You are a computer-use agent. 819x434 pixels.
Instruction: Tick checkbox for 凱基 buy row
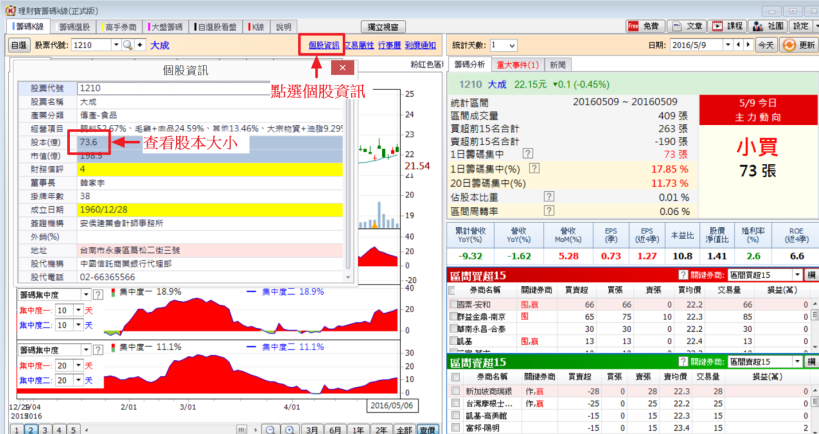(x=453, y=341)
